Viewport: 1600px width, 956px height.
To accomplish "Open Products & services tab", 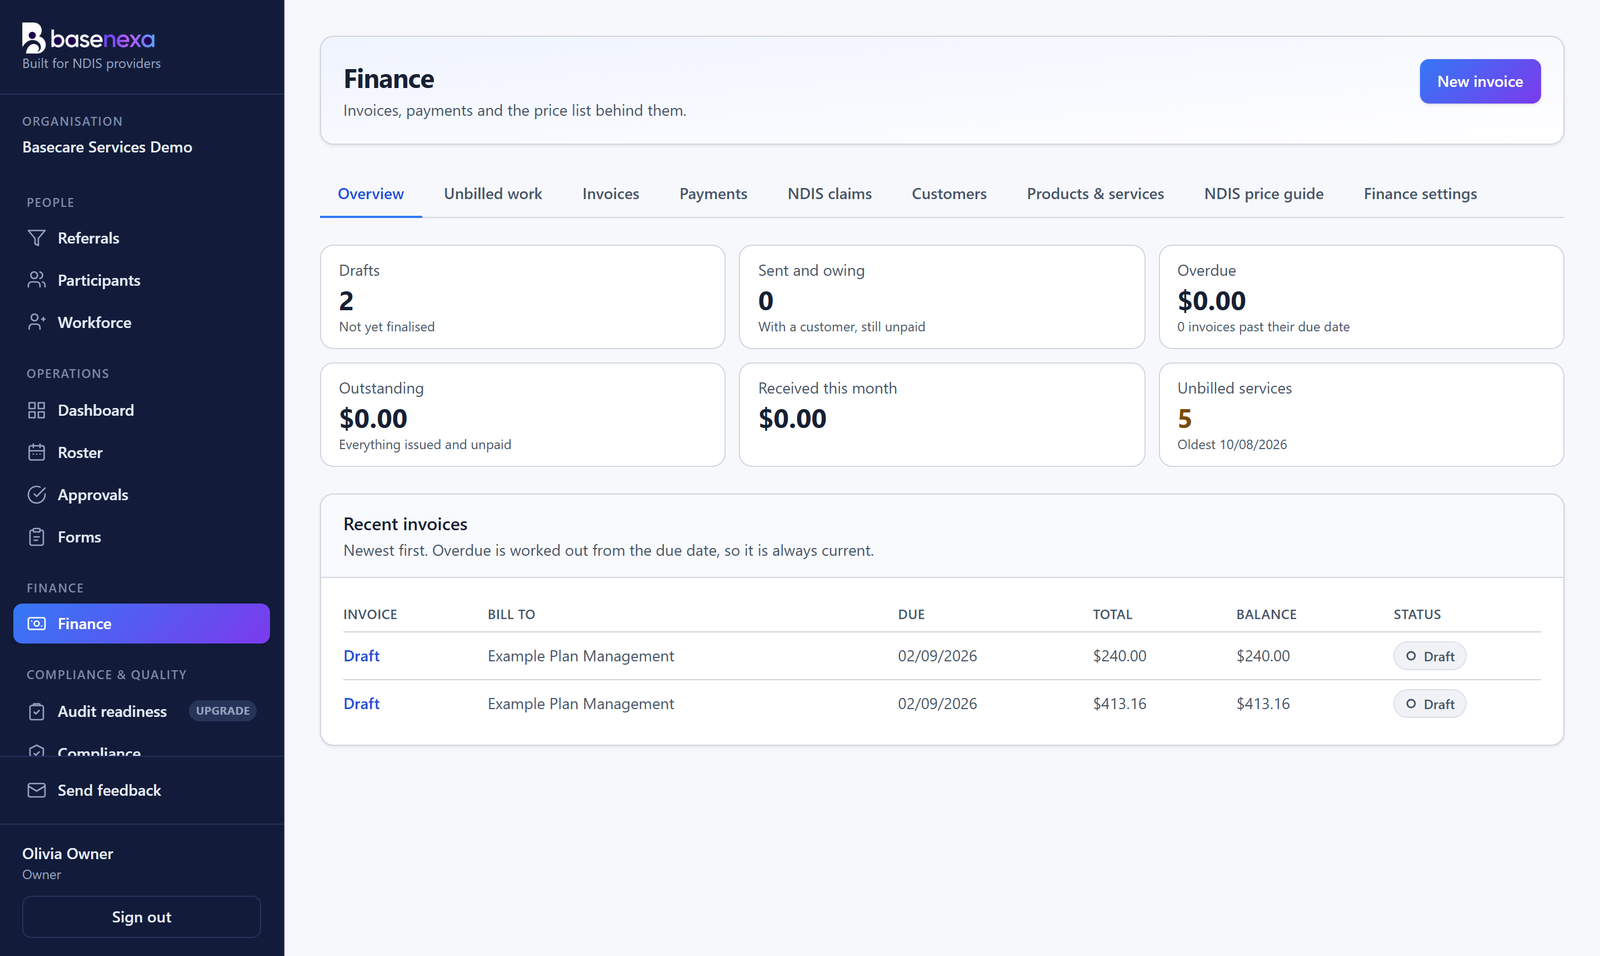I will pos(1095,194).
